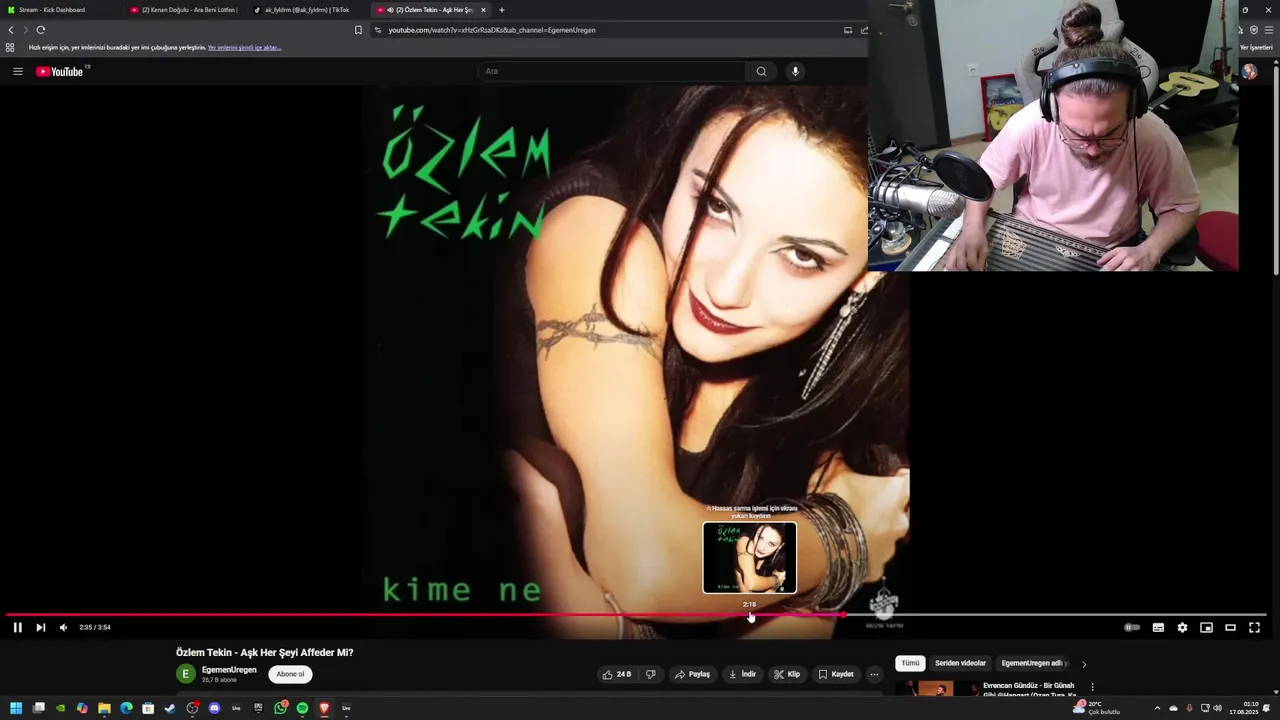The width and height of the screenshot is (1280, 720).
Task: Mute the video volume
Action: point(63,628)
